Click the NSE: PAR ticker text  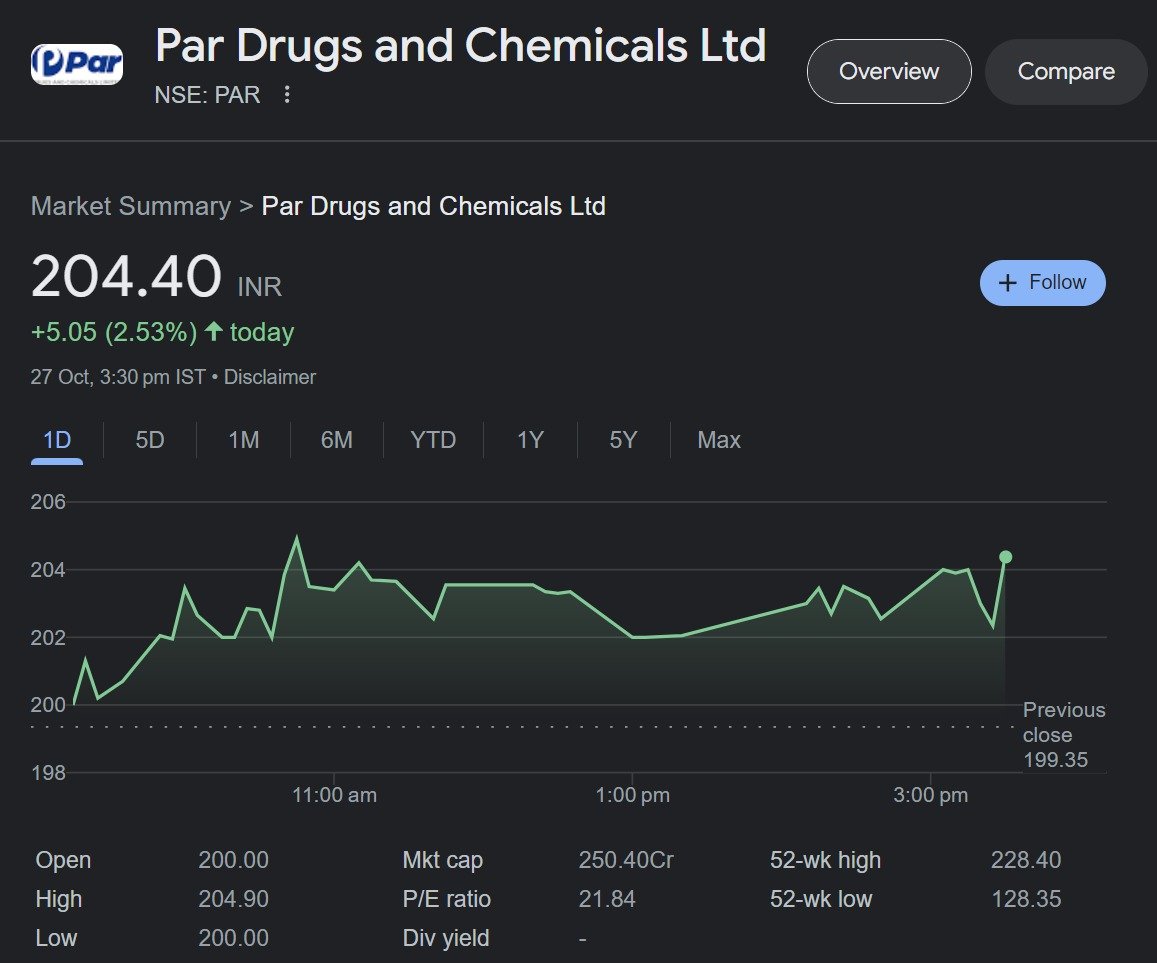[207, 95]
